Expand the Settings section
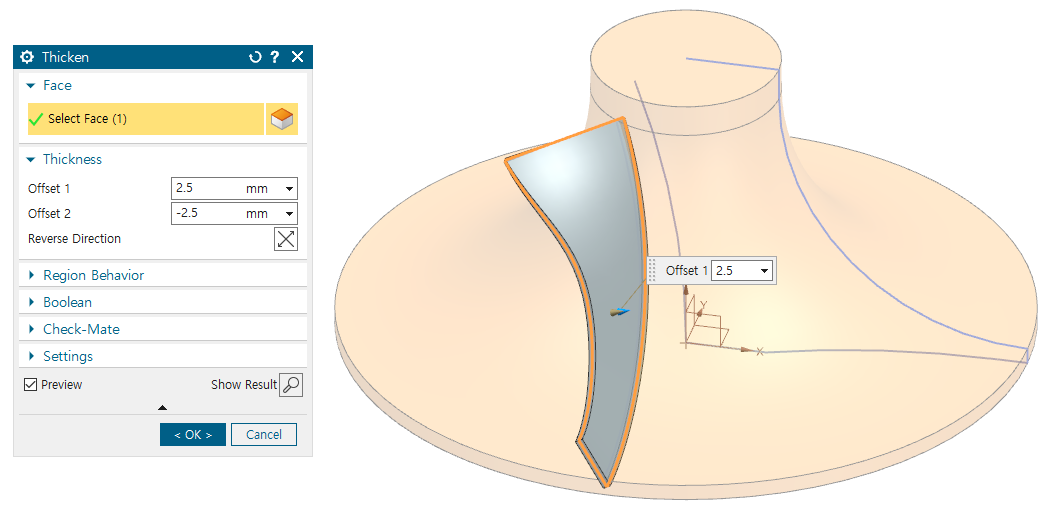Viewport: 1044px width, 521px height. click(x=31, y=356)
